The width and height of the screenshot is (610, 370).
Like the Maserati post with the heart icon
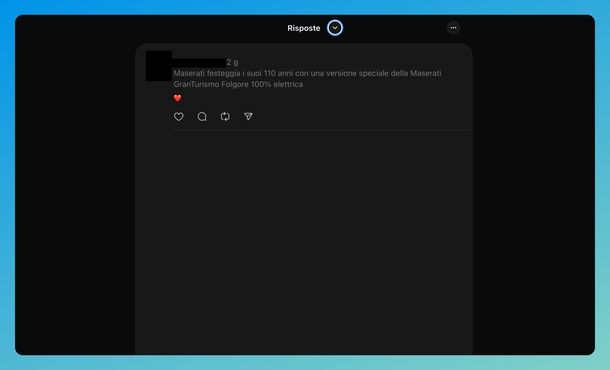pyautogui.click(x=179, y=117)
